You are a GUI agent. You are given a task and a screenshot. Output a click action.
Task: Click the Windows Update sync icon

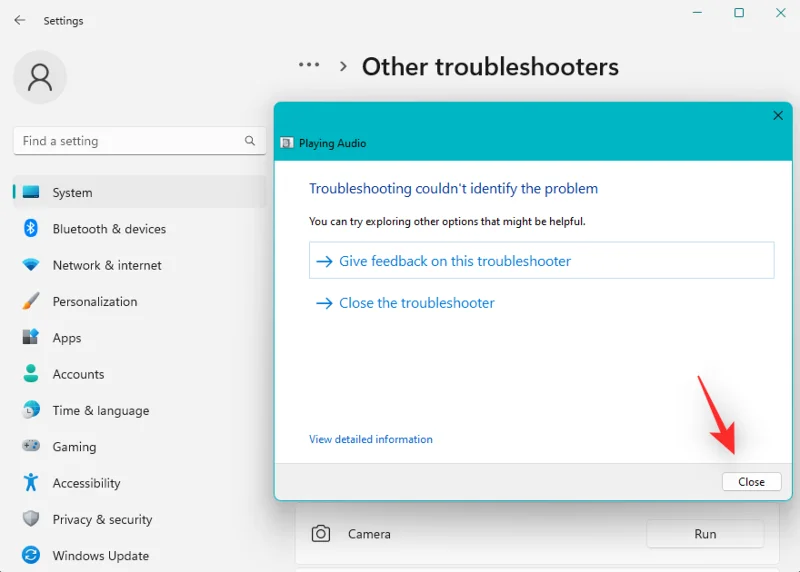click(31, 555)
